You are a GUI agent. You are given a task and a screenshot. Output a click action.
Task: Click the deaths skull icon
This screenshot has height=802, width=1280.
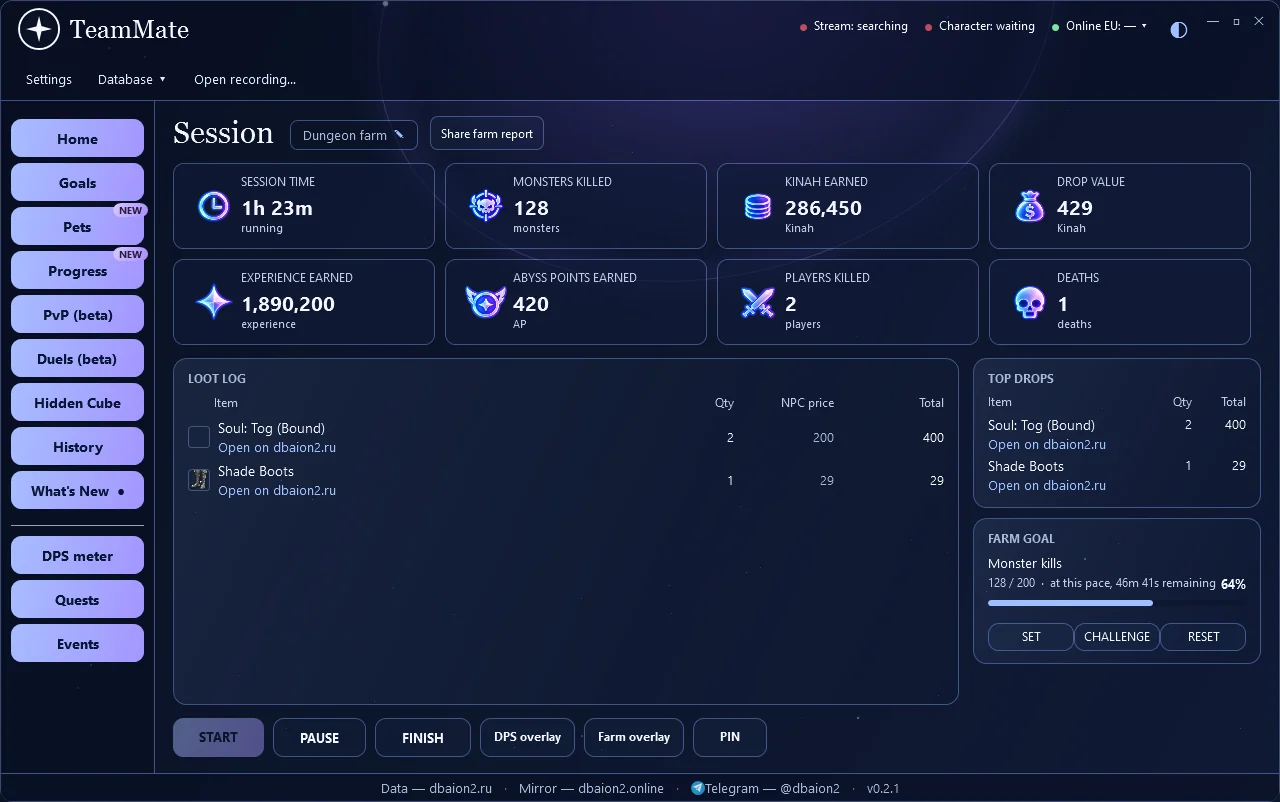click(1029, 302)
